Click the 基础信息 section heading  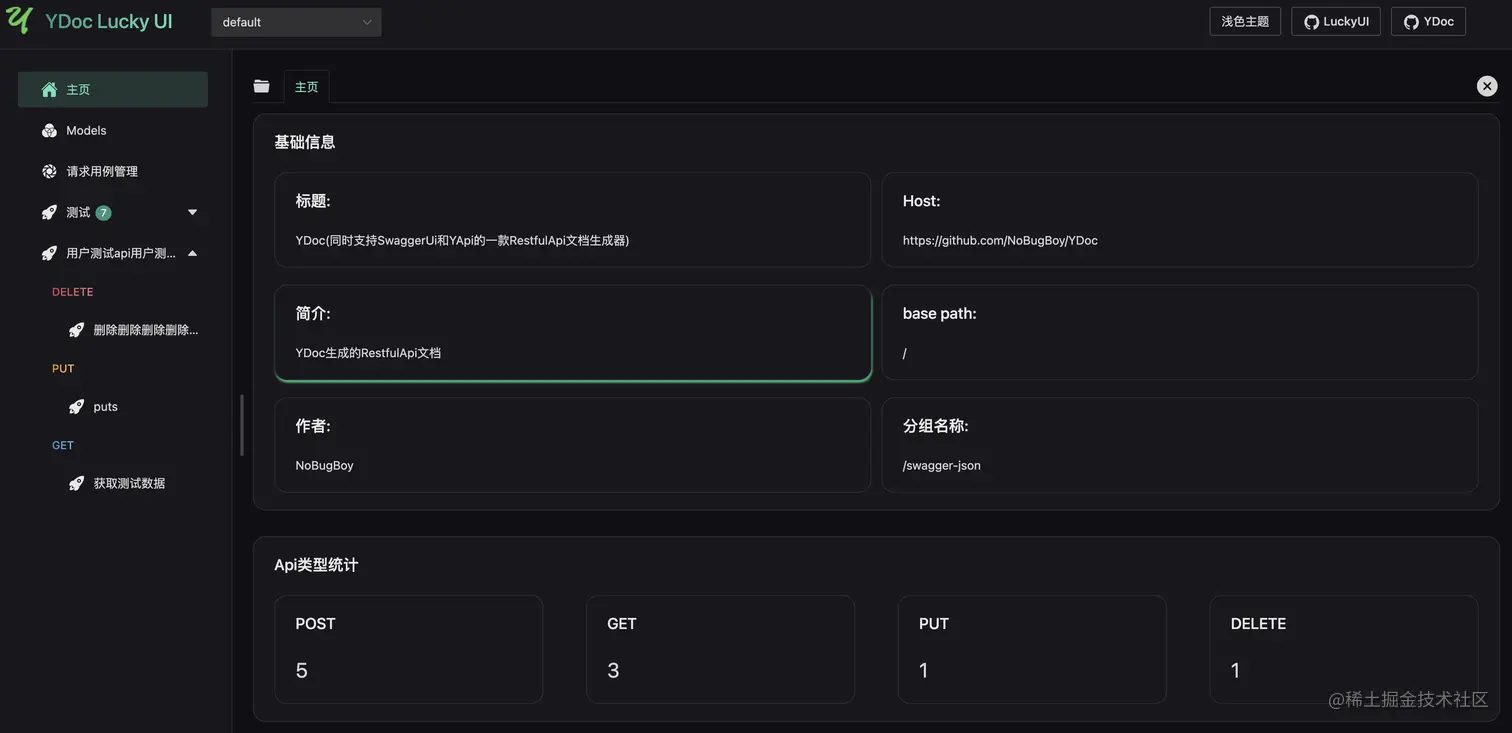305,142
